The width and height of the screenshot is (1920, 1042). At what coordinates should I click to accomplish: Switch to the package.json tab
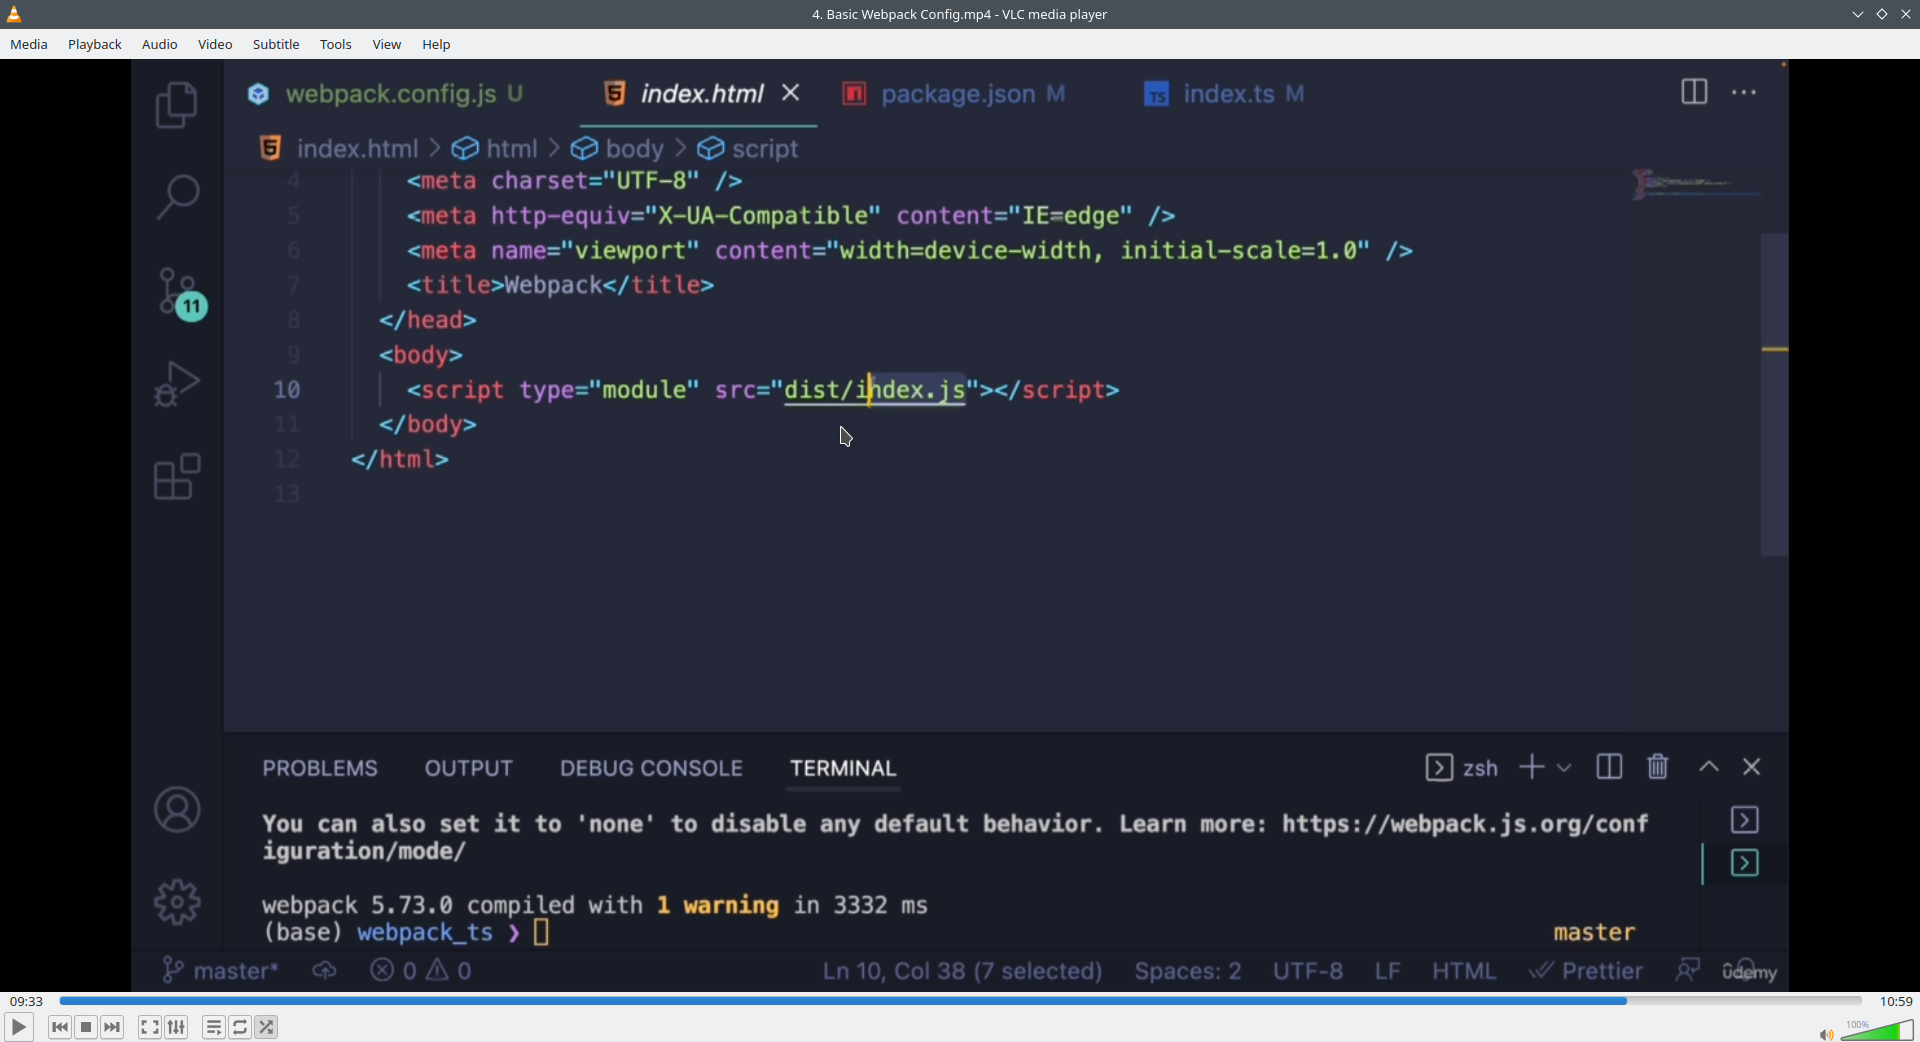tap(953, 93)
